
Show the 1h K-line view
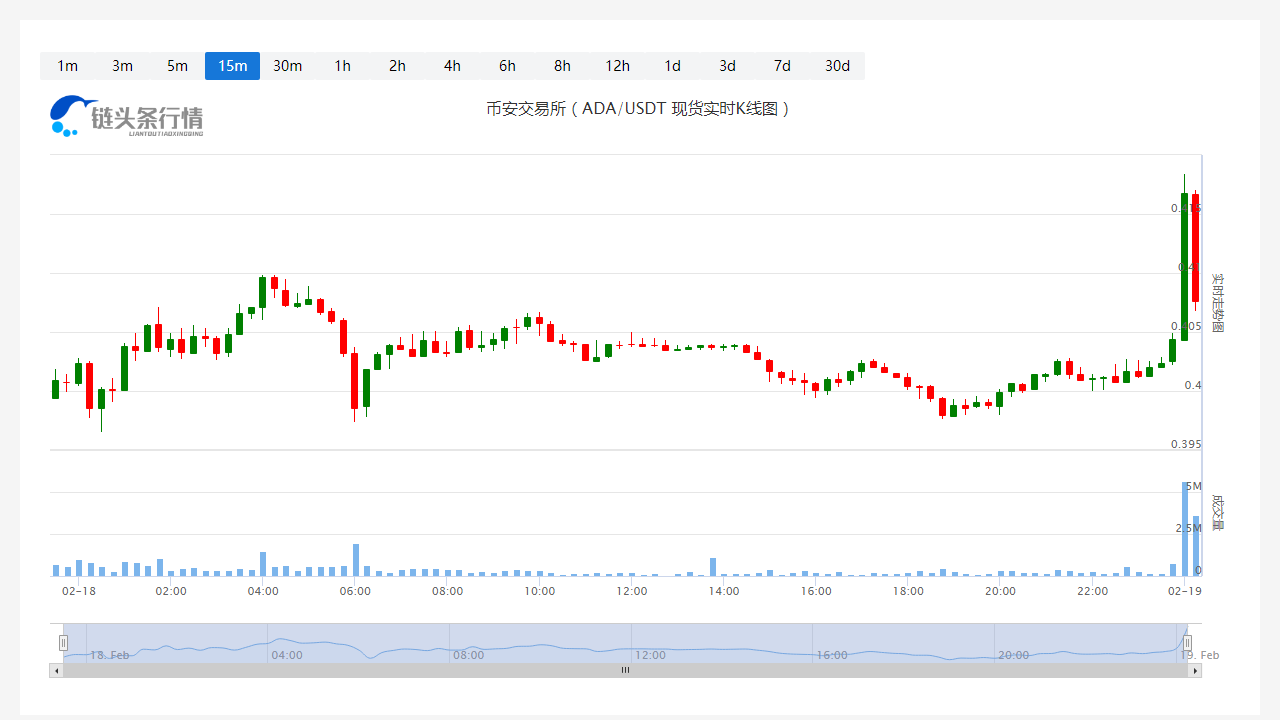342,66
